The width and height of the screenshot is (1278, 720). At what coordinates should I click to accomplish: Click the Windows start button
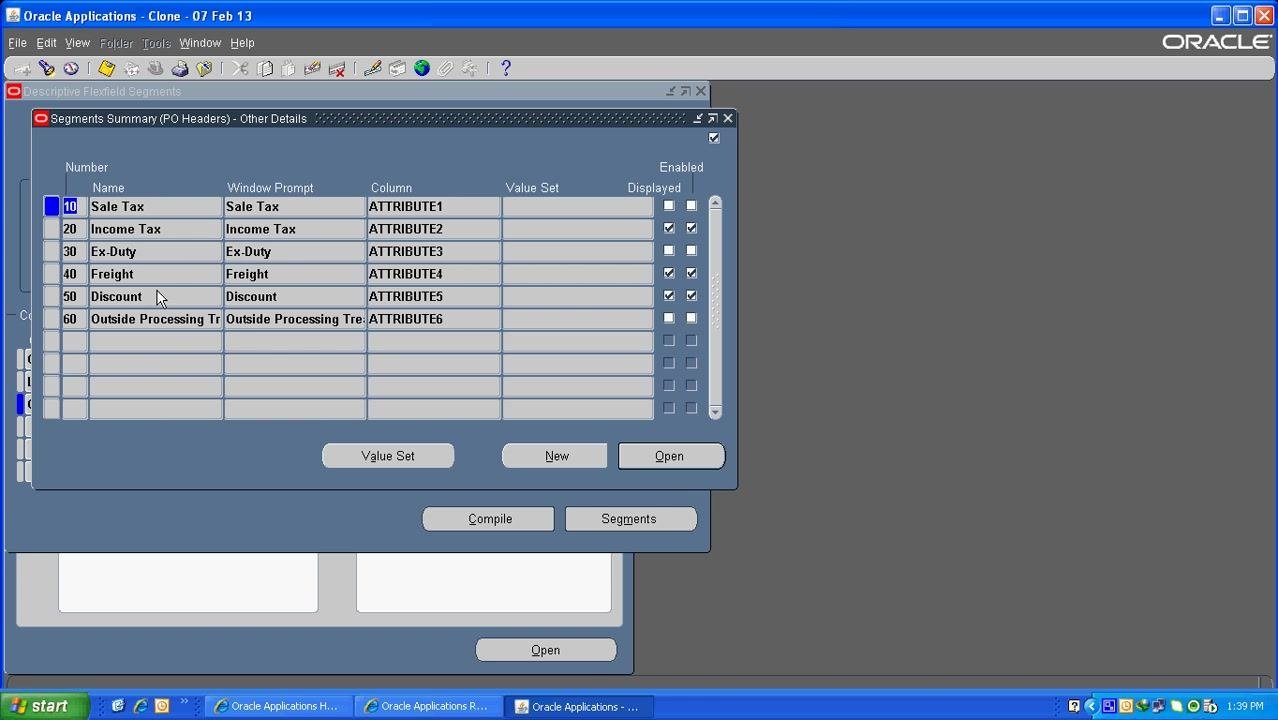pos(43,706)
